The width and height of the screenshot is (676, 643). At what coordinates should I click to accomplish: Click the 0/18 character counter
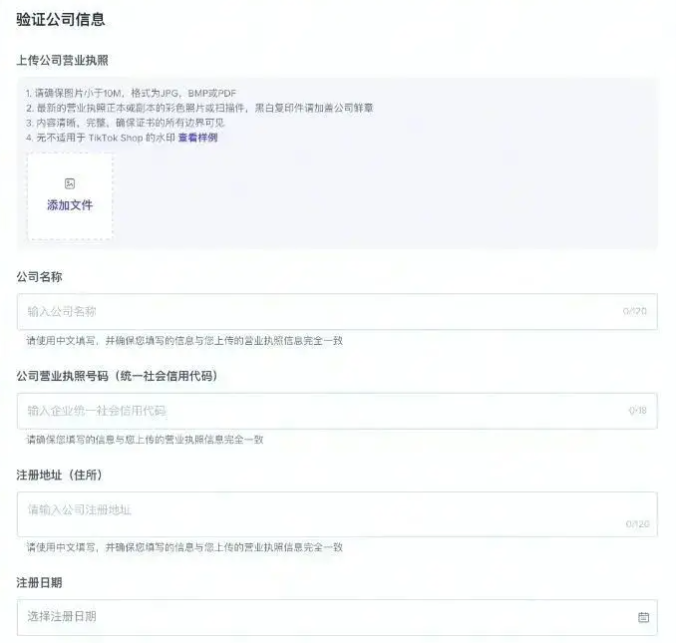pos(637,411)
